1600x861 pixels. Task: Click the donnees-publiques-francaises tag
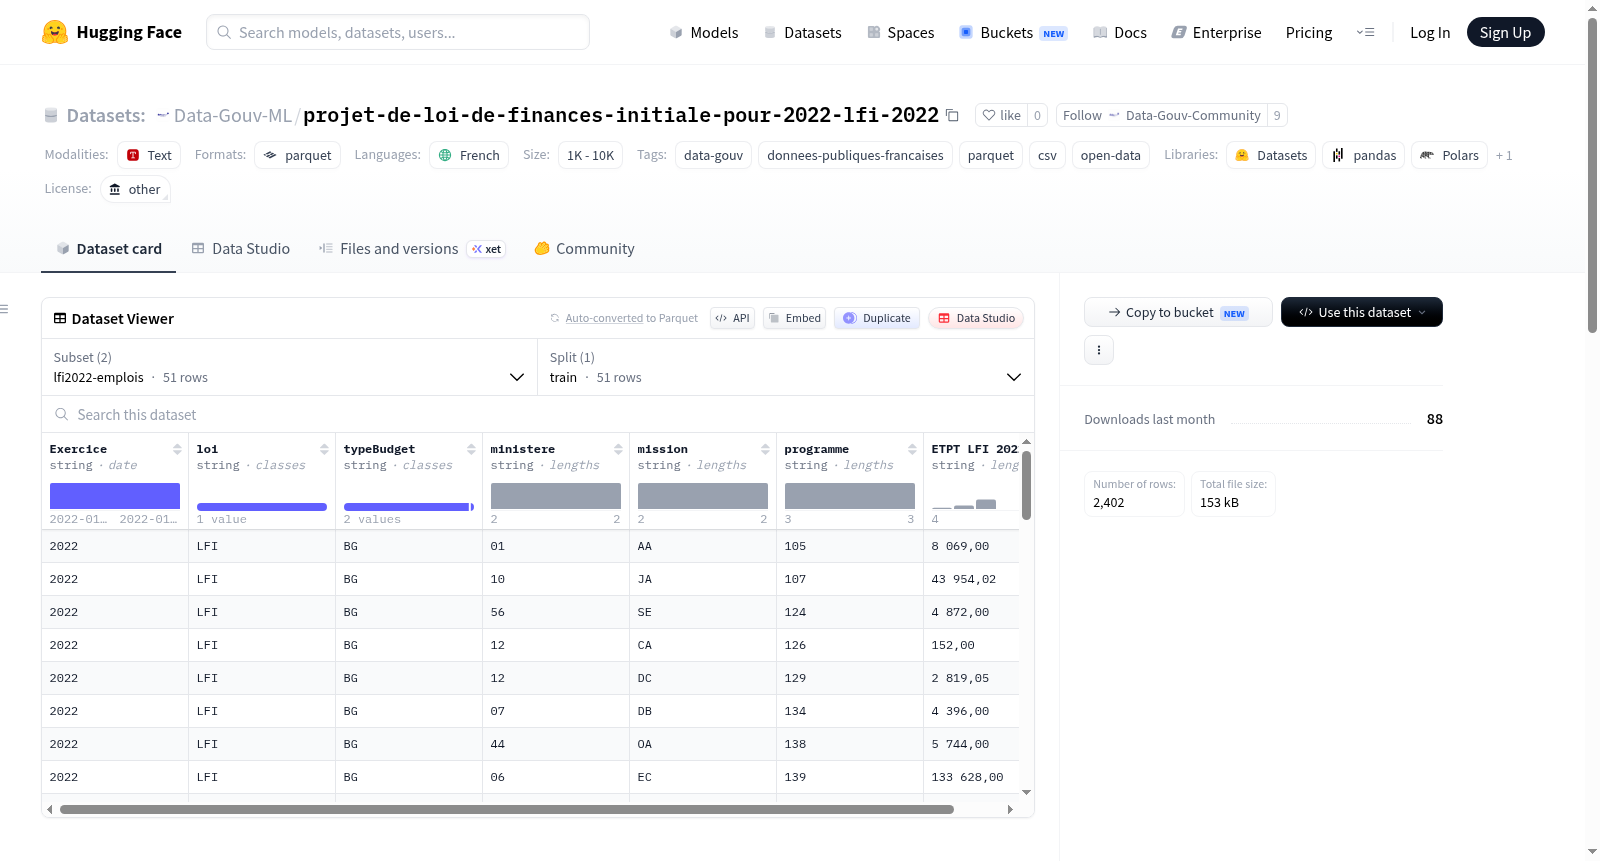855,155
